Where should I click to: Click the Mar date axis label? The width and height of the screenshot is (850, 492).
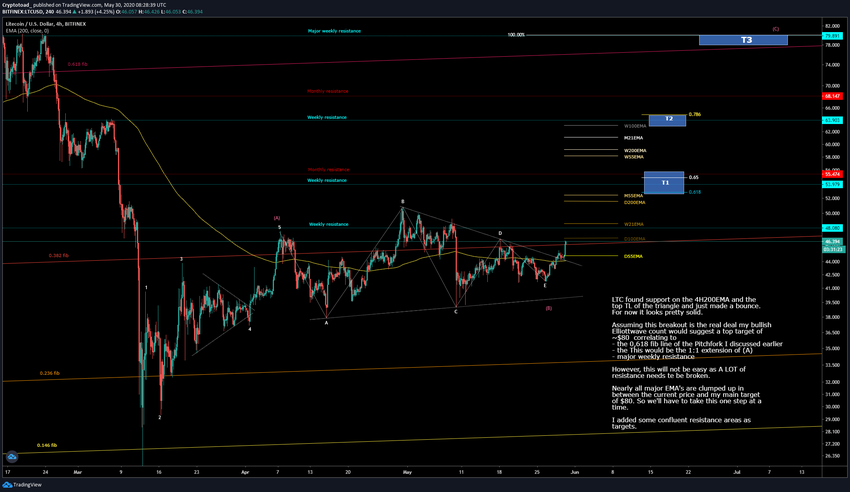(78, 472)
